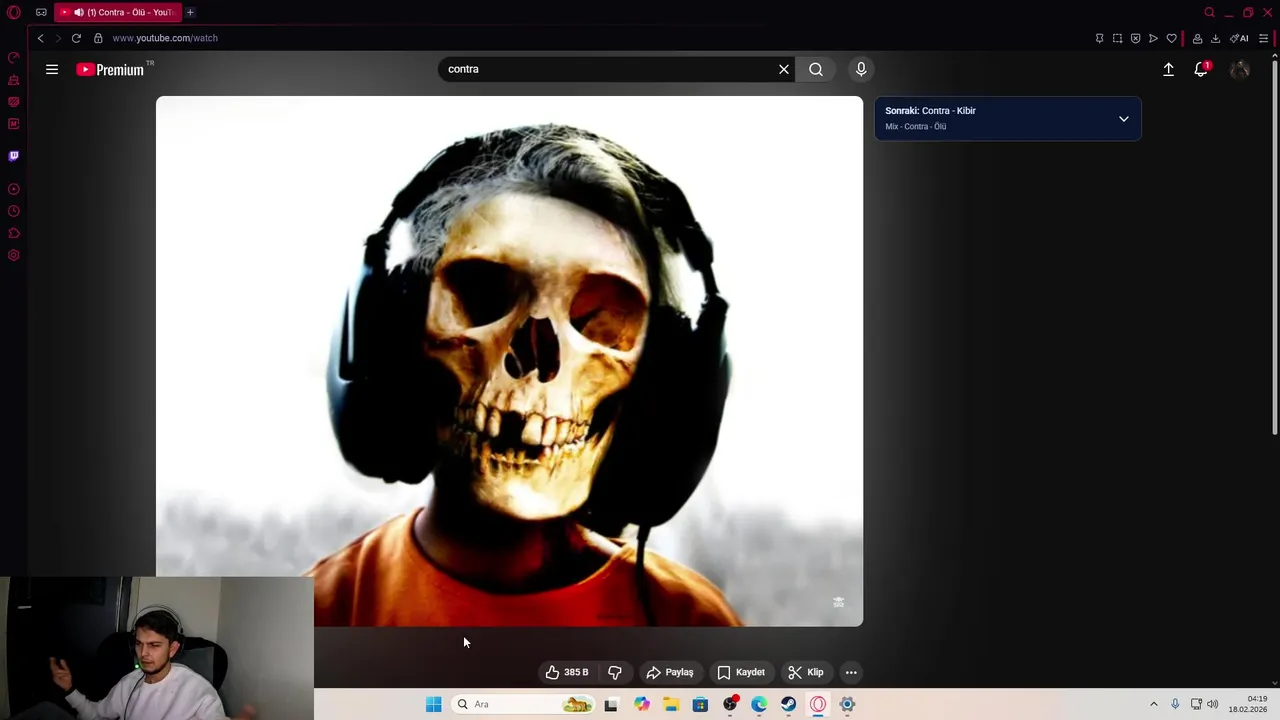Viewport: 1280px width, 720px height.
Task: Open YouTube upload/create button
Action: 1168,69
